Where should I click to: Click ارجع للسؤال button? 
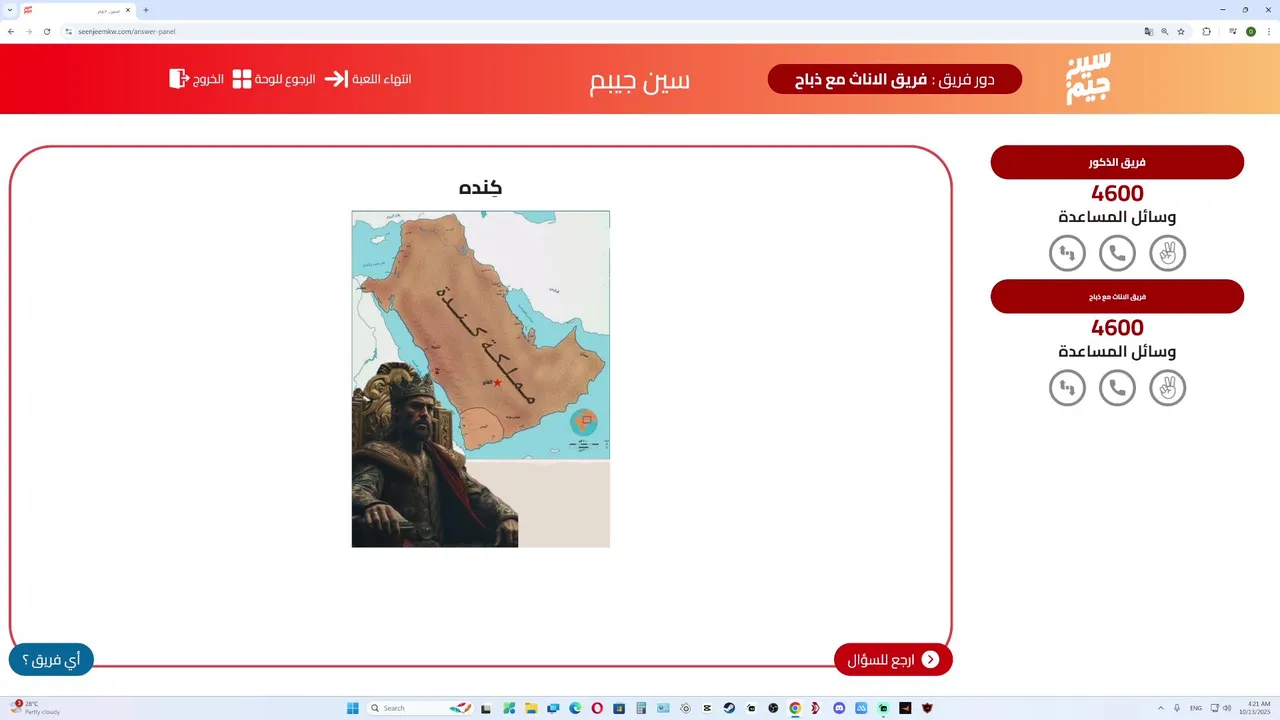[893, 659]
